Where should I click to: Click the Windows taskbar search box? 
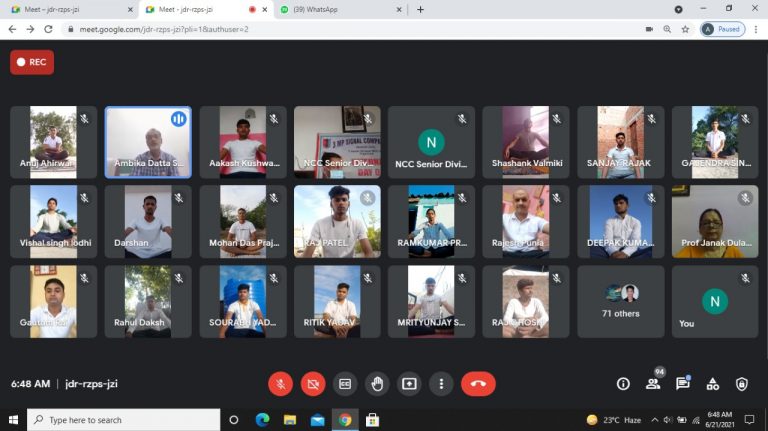123,420
